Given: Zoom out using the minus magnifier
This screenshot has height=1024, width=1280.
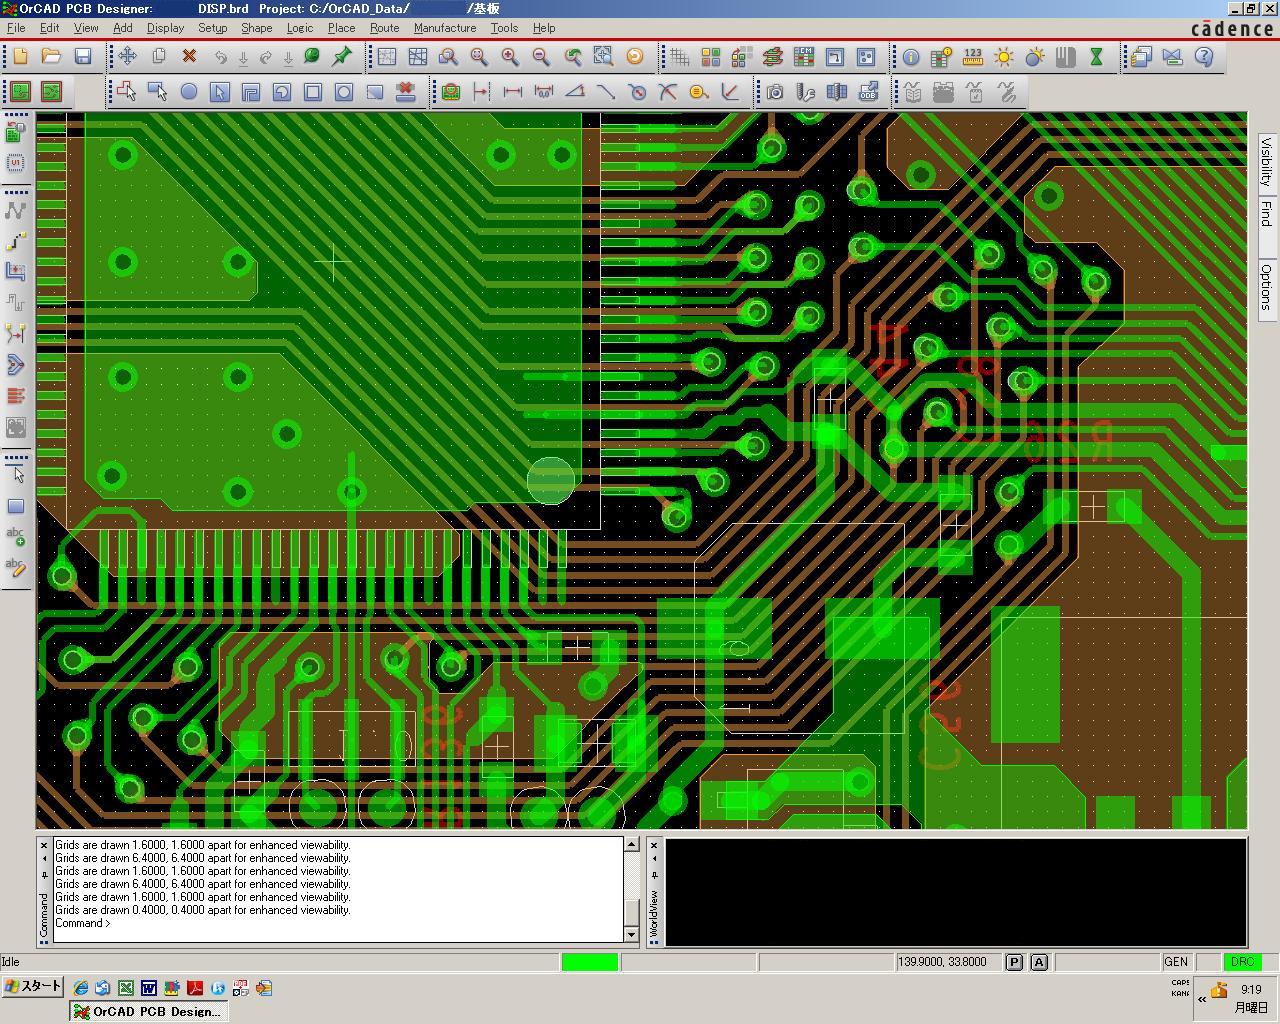Looking at the screenshot, I should (541, 57).
